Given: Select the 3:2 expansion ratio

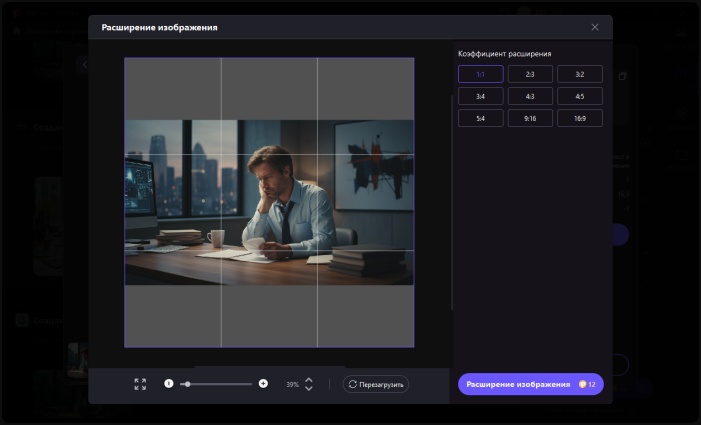Looking at the screenshot, I should [x=580, y=74].
